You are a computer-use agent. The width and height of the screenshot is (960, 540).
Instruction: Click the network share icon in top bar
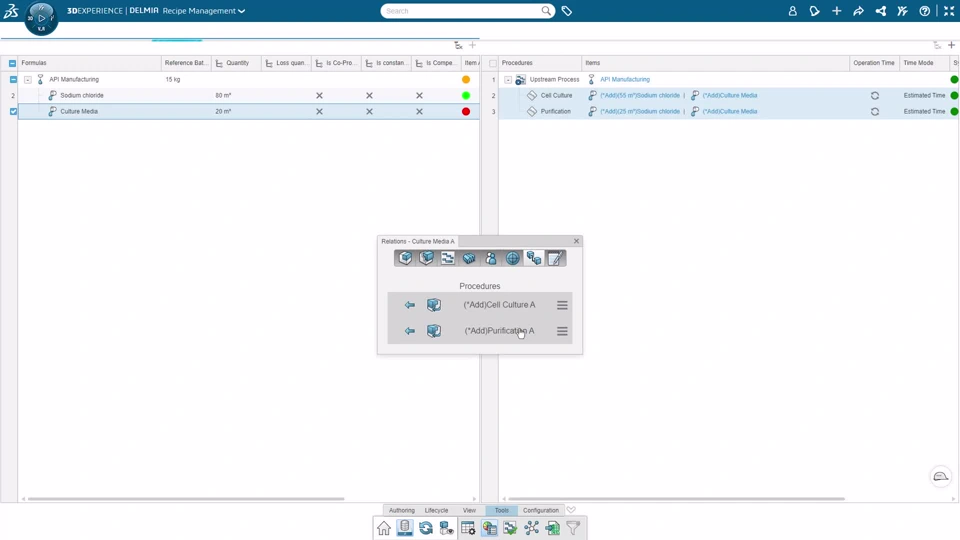880,11
